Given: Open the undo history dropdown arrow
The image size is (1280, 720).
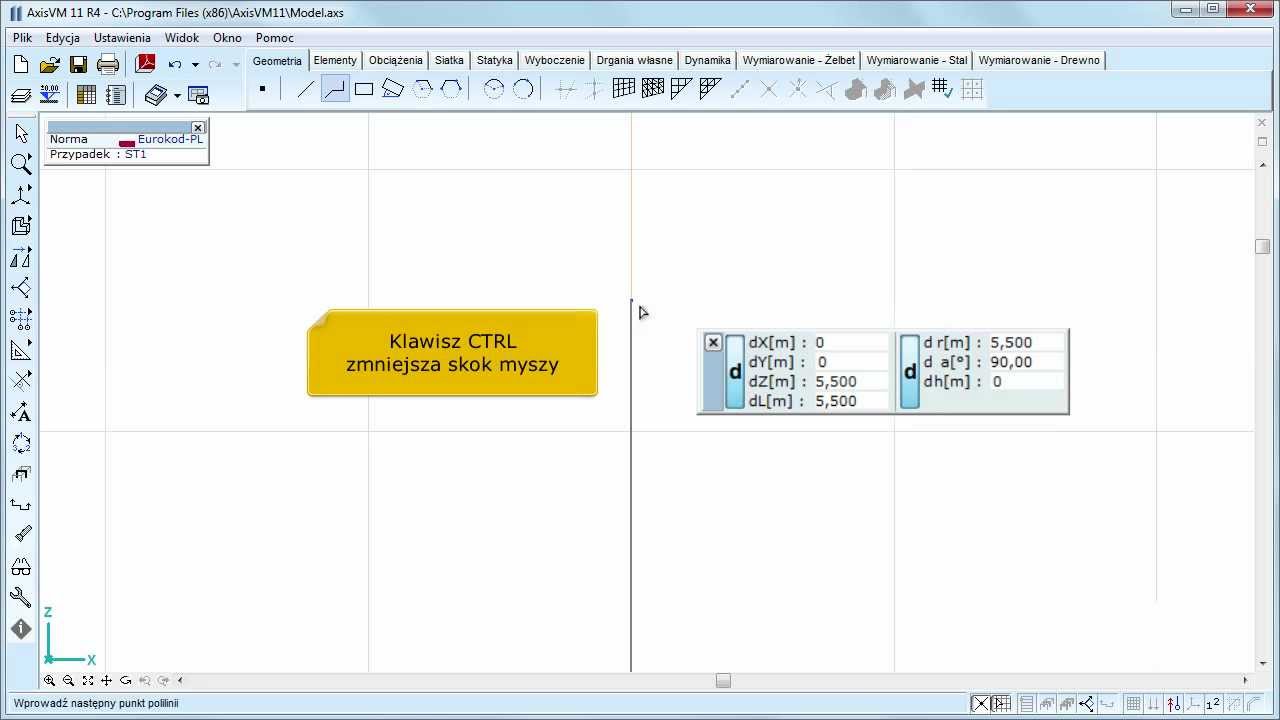Looking at the screenshot, I should click(x=195, y=65).
